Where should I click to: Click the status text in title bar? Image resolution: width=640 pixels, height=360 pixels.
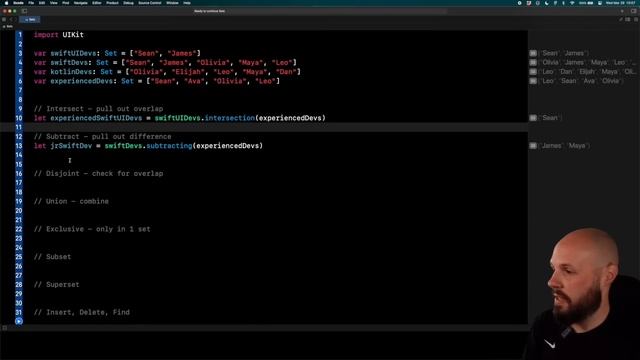click(x=209, y=11)
